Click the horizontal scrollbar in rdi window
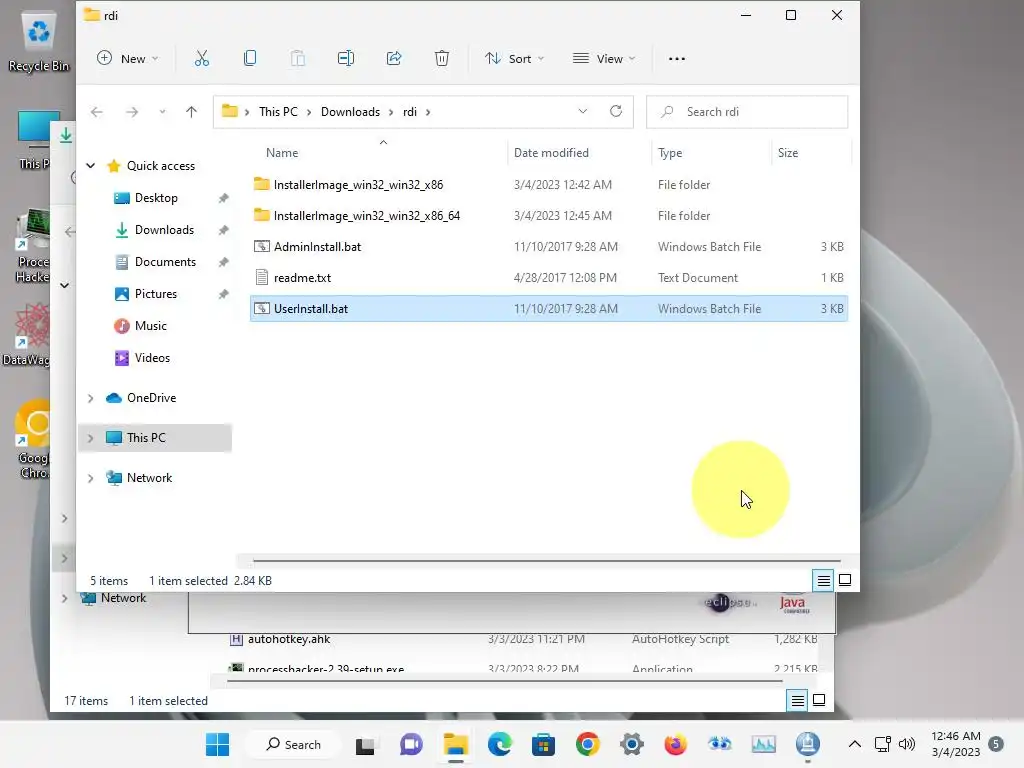1024x768 pixels. (547, 560)
